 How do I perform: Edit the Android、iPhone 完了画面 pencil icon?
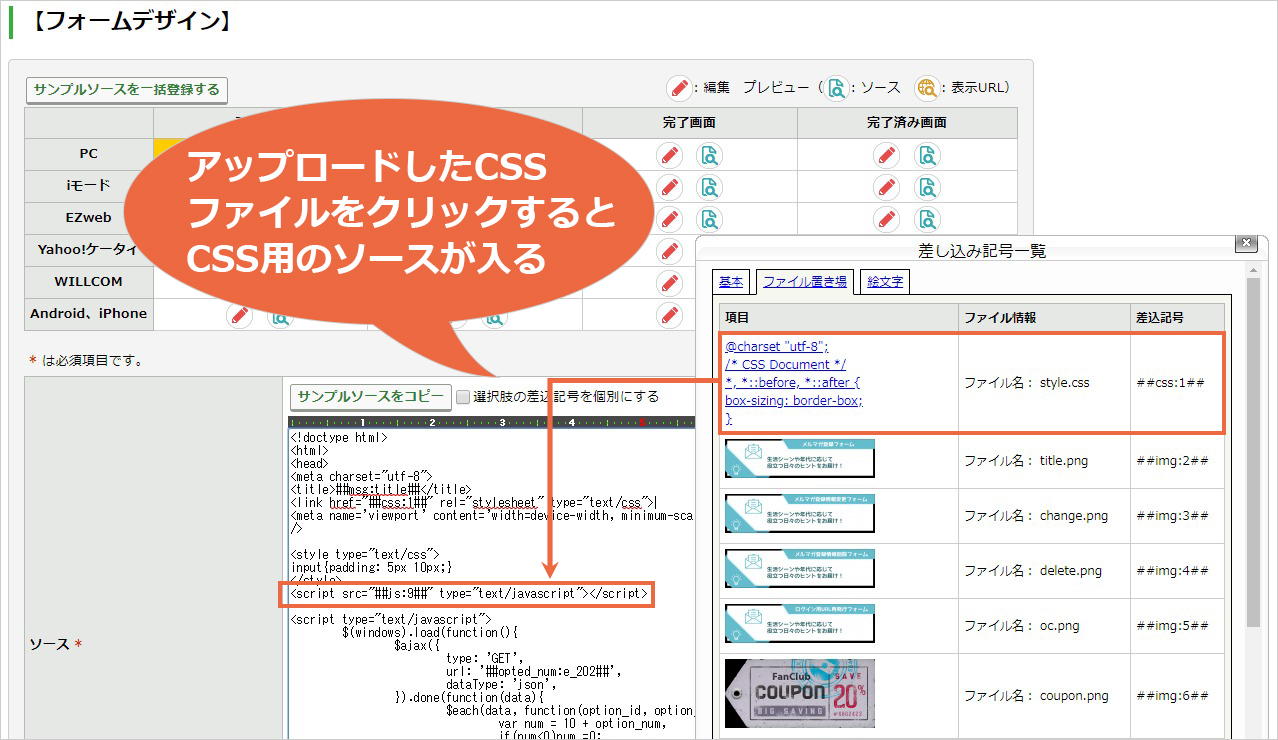click(x=670, y=315)
